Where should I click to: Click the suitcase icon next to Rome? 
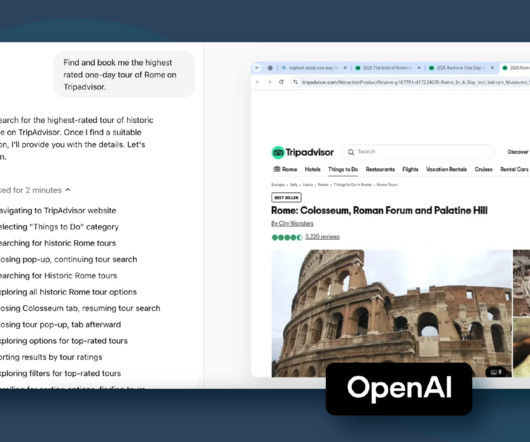277,169
